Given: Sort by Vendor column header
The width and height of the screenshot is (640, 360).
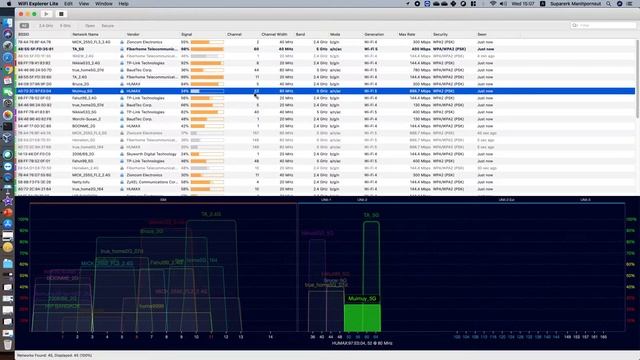Looking at the screenshot, I should click(133, 35).
